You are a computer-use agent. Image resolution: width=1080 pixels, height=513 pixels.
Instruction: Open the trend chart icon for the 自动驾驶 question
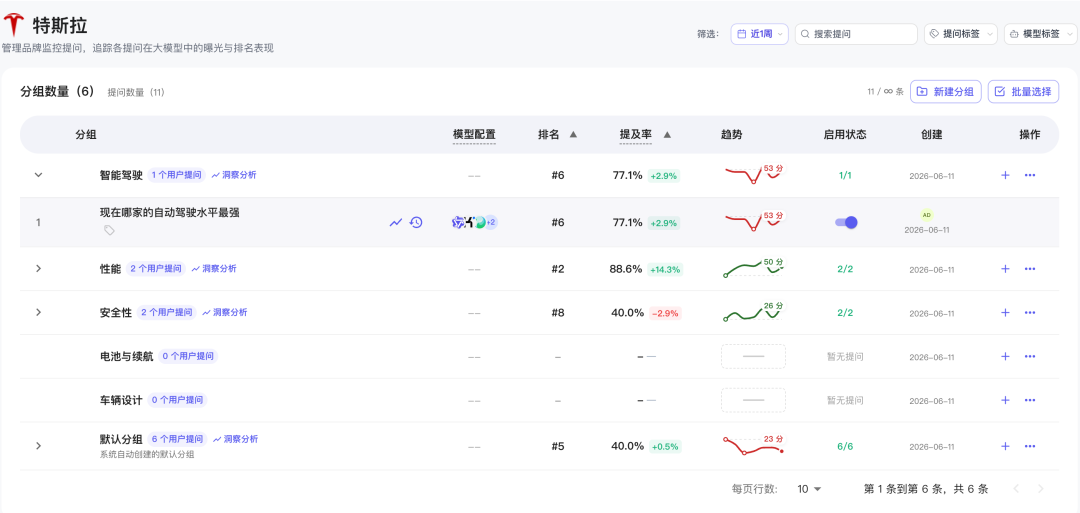[395, 222]
